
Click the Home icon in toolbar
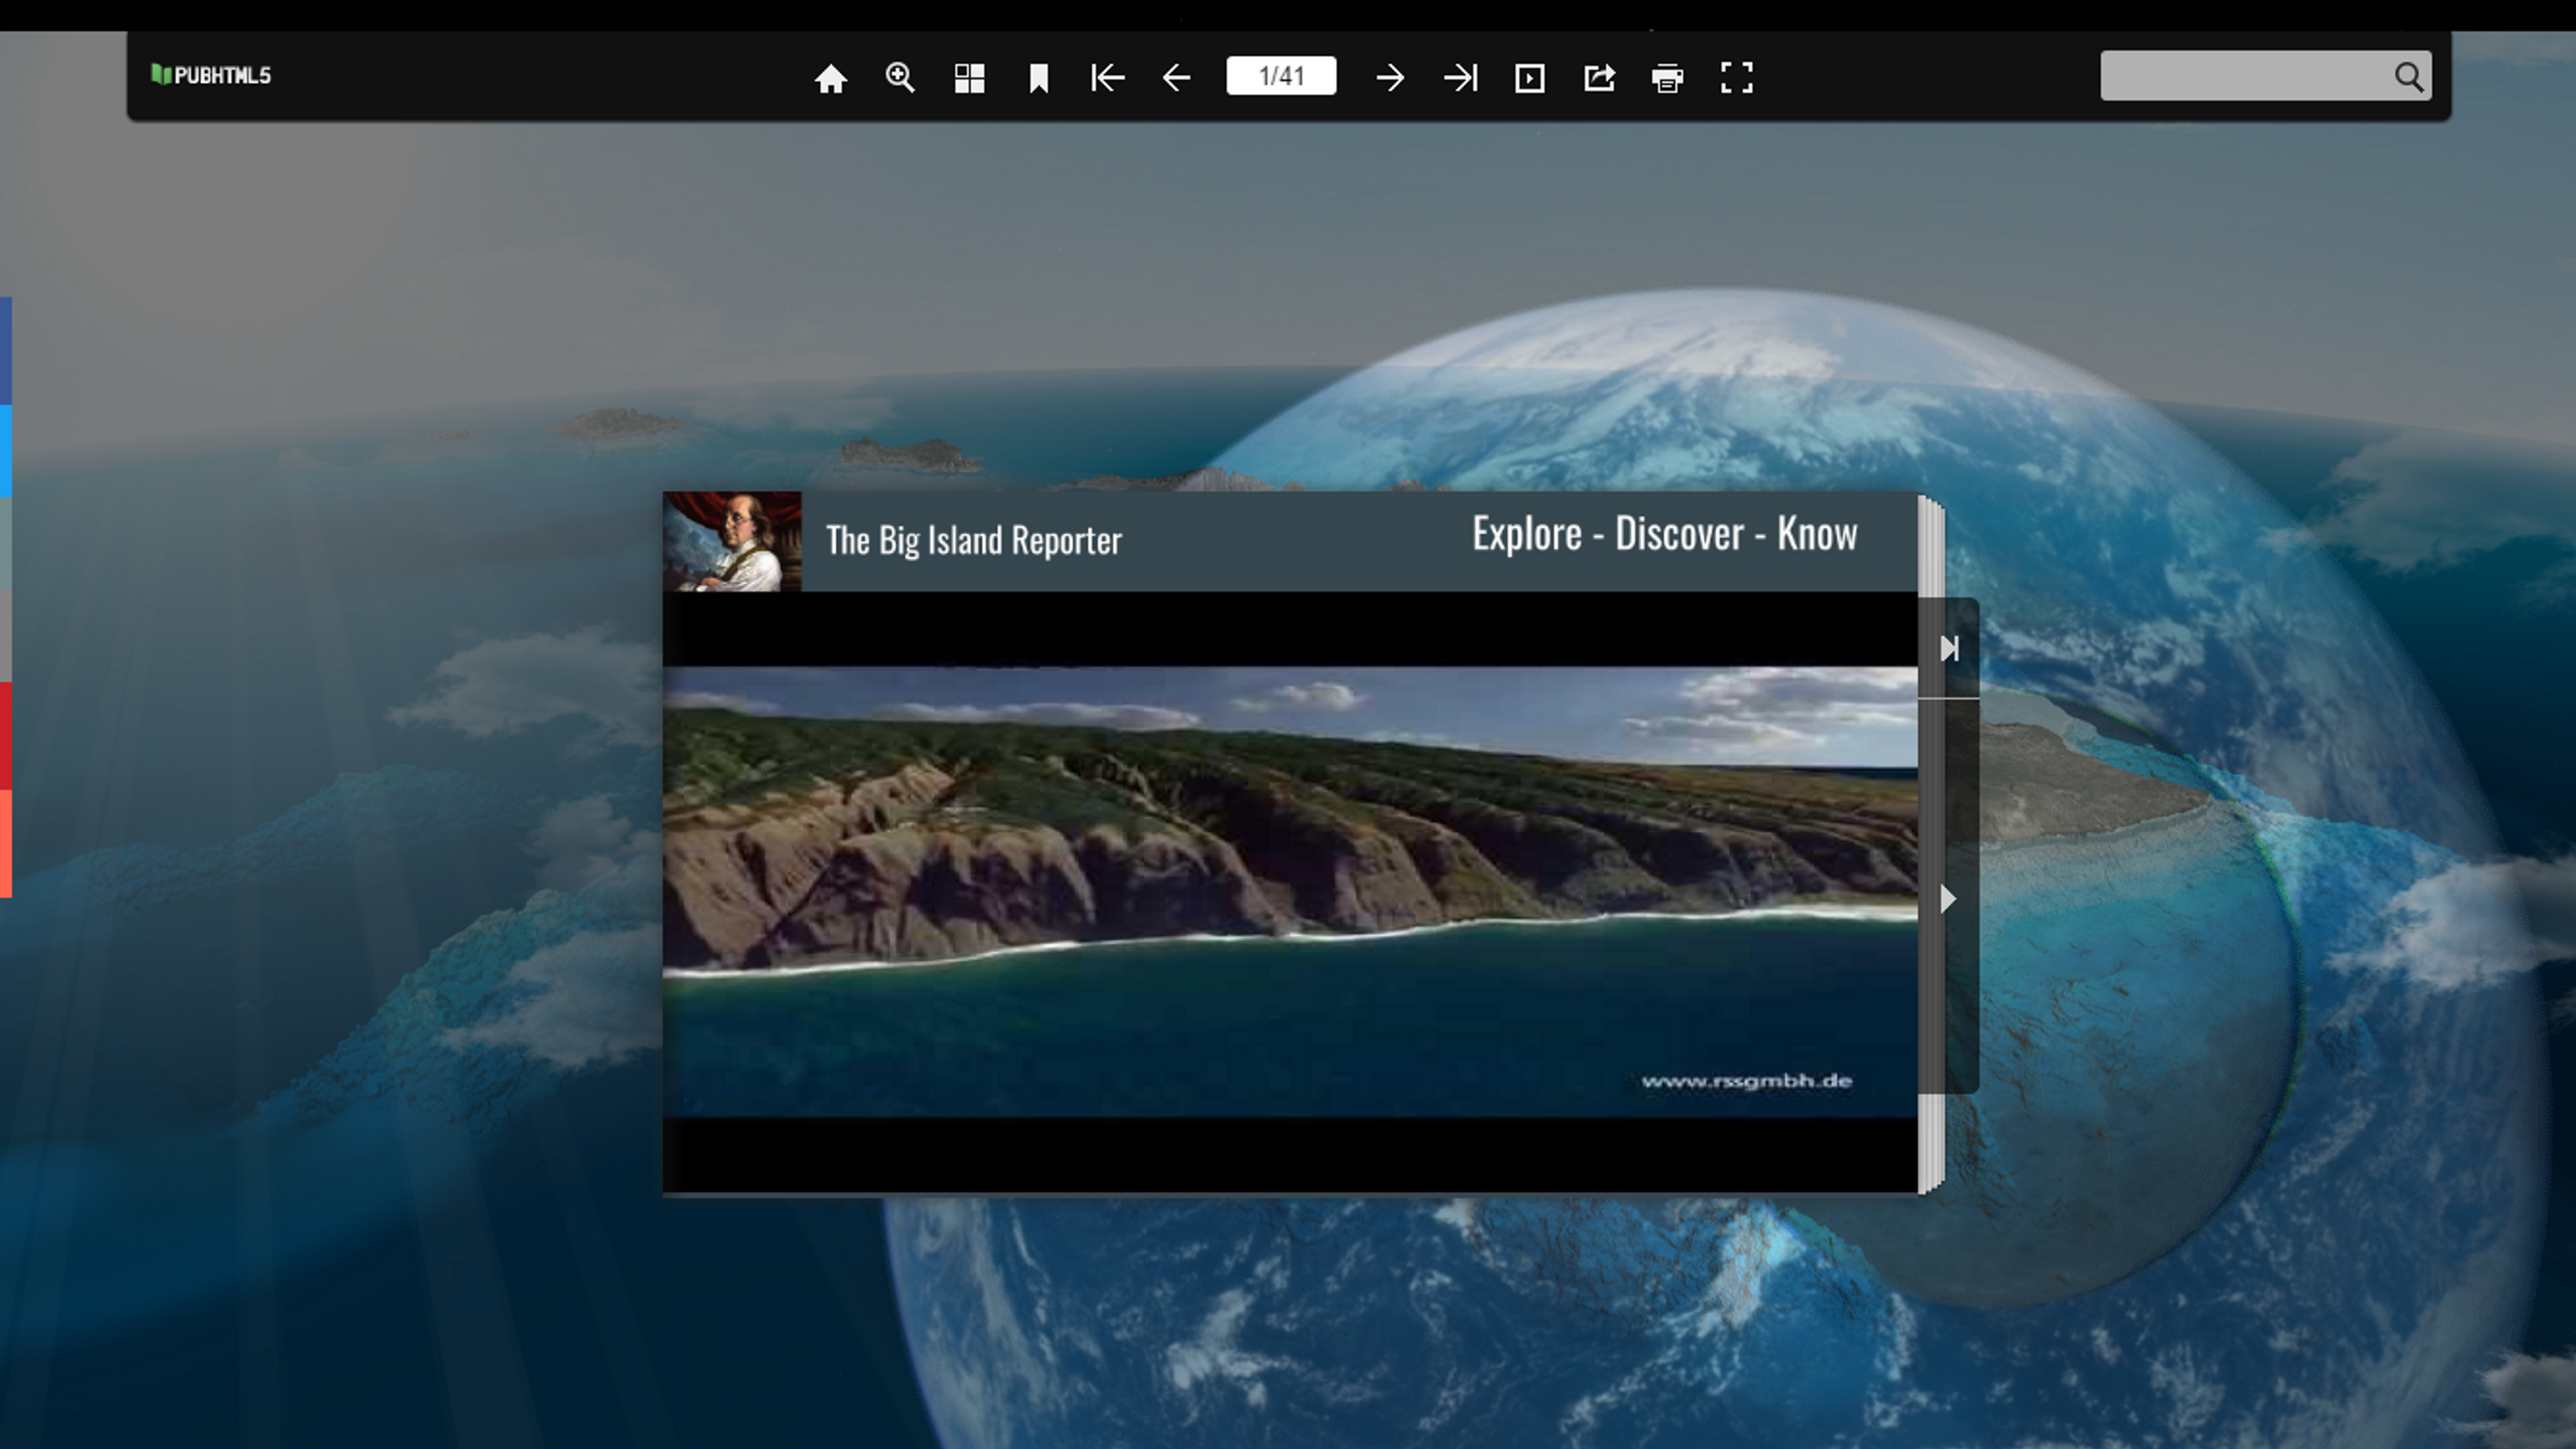830,78
